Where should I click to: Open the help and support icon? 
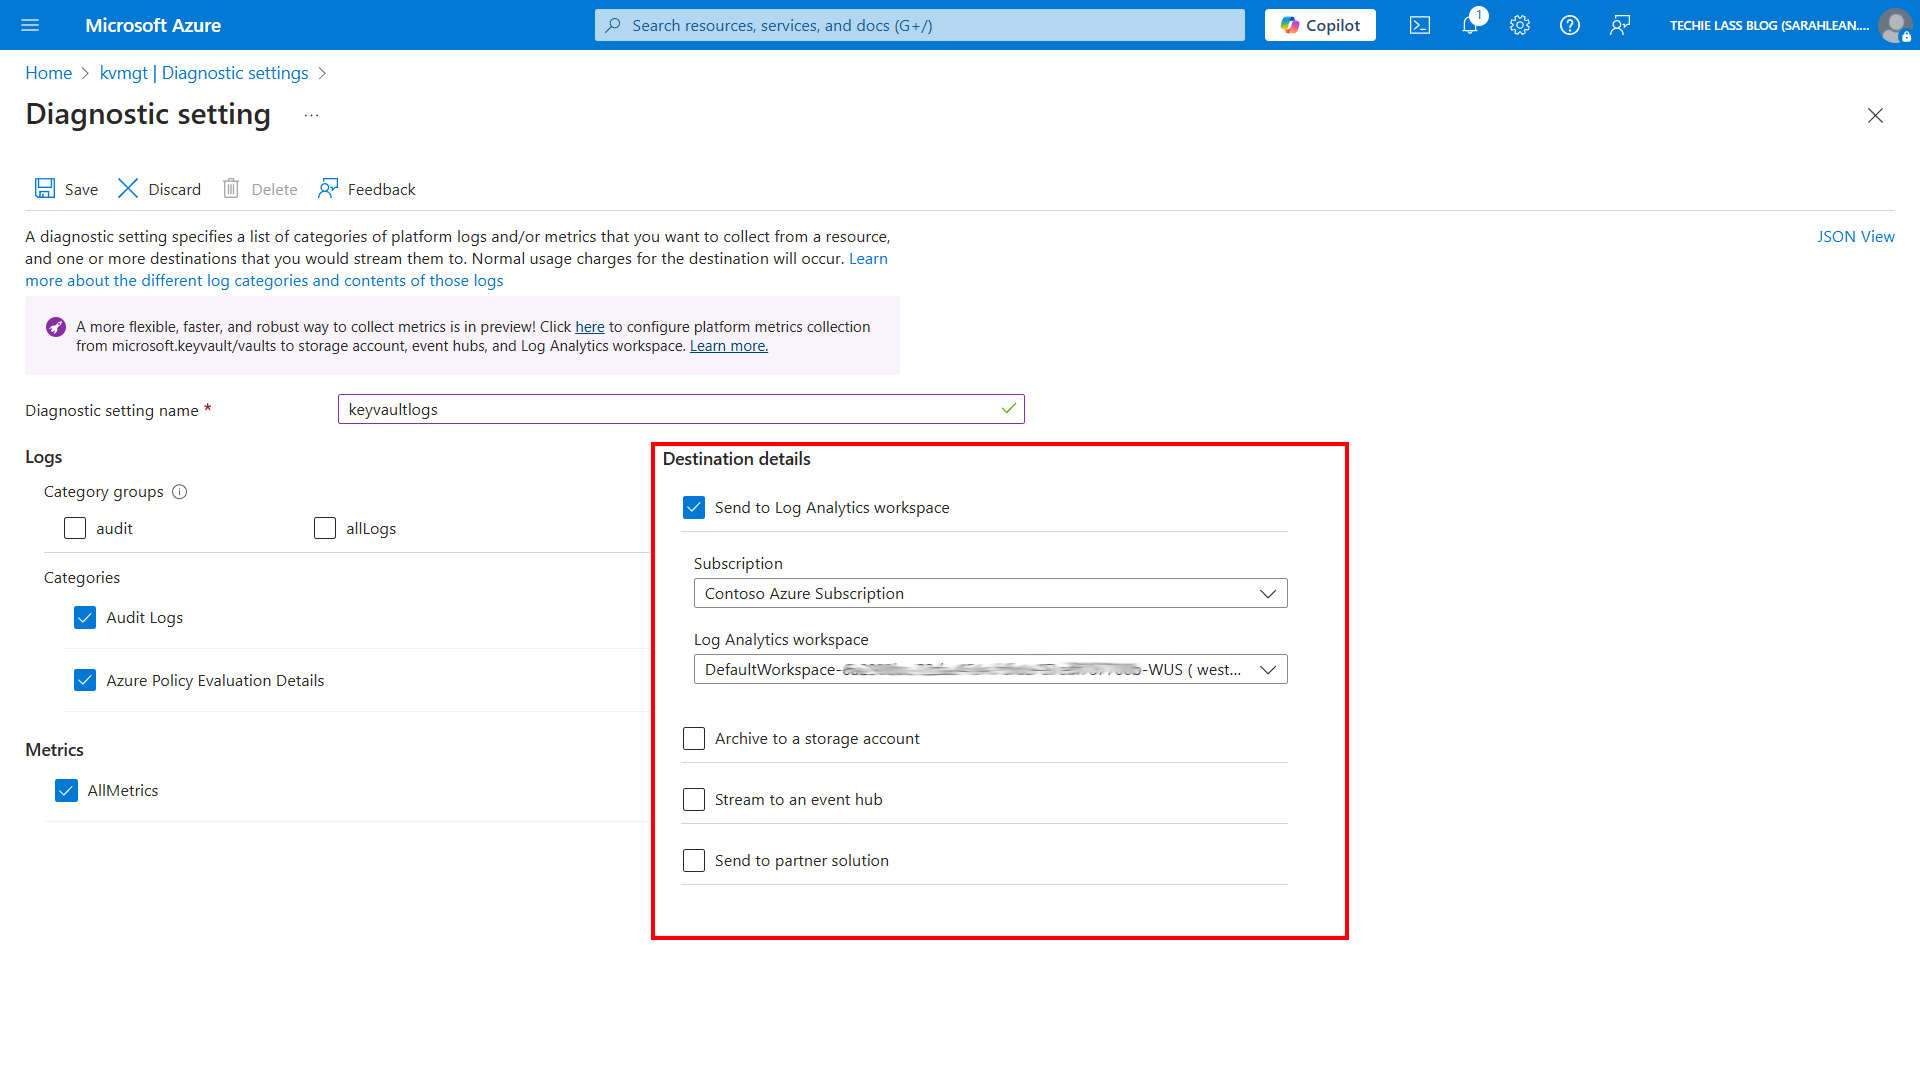(x=1569, y=25)
